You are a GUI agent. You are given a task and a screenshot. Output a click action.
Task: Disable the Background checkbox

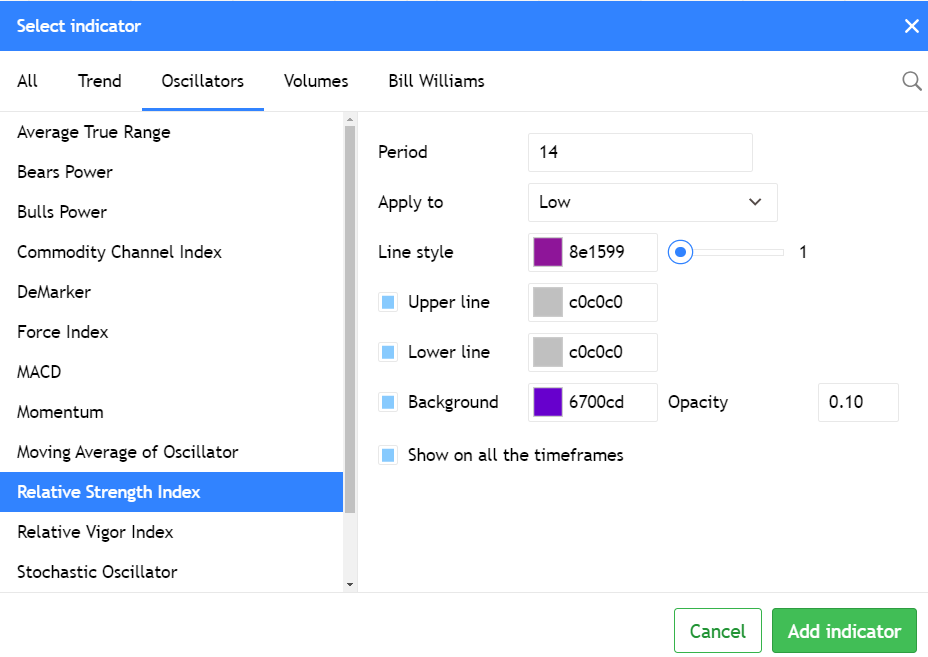(x=388, y=402)
